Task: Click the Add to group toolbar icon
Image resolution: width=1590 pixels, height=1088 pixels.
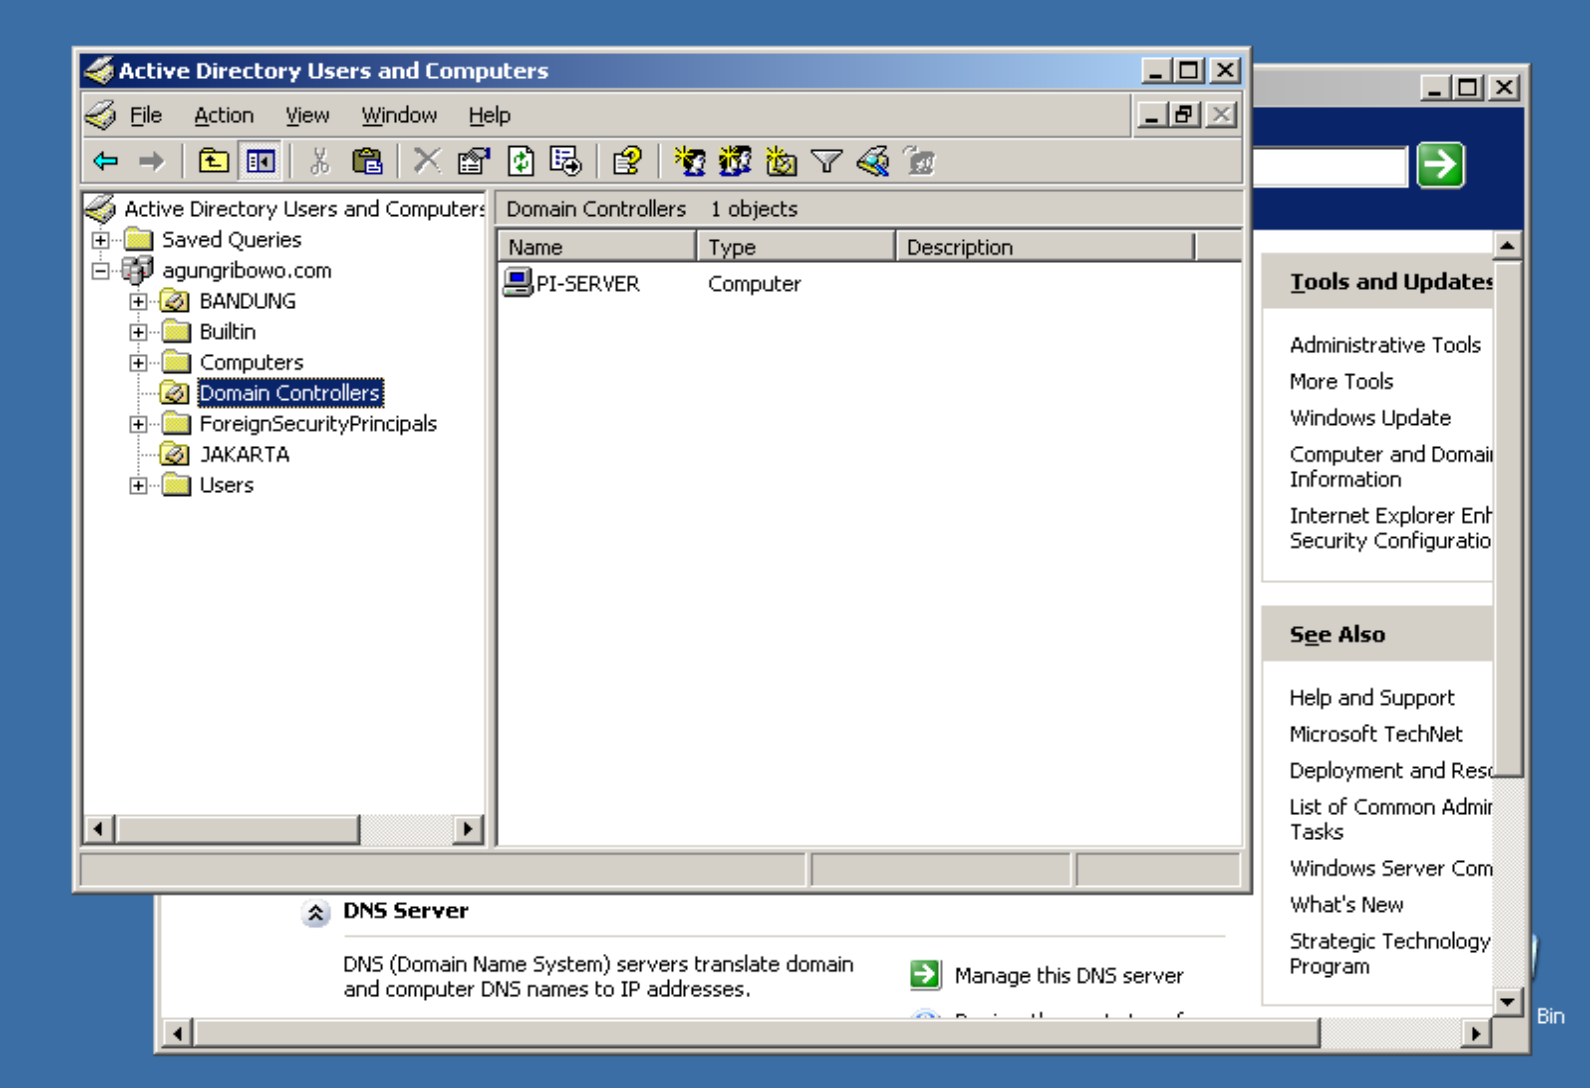Action: point(919,161)
